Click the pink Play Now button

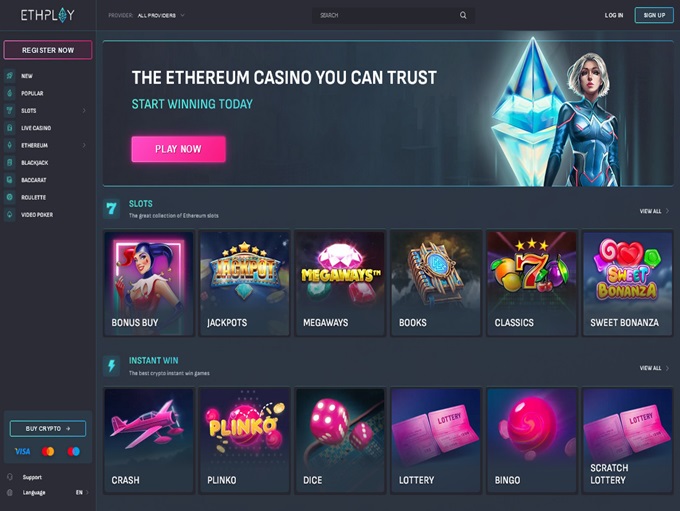[178, 149]
